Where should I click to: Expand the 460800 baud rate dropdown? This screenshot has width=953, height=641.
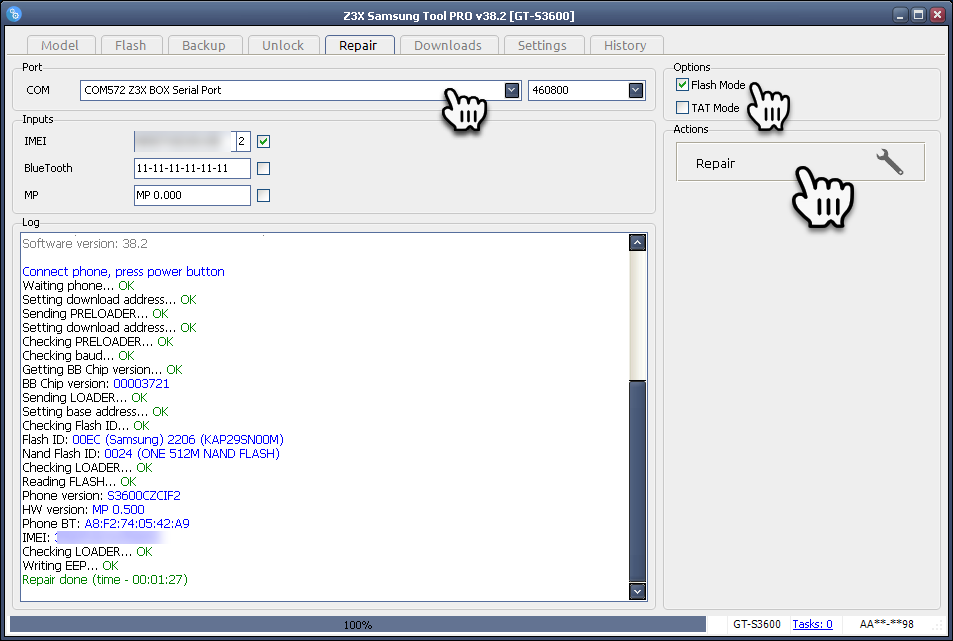[x=636, y=91]
